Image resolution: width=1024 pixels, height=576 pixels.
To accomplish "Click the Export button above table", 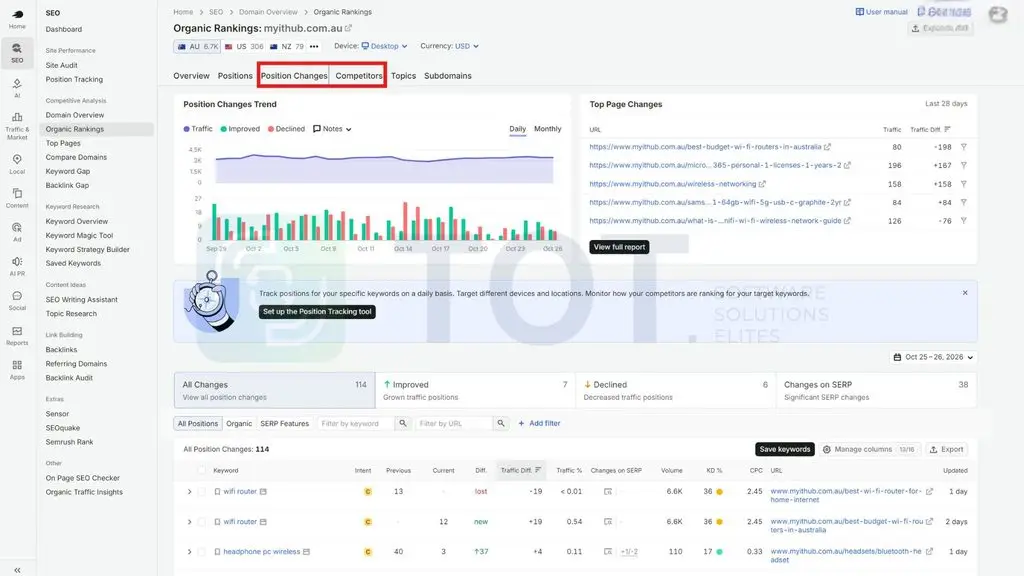I will (947, 449).
